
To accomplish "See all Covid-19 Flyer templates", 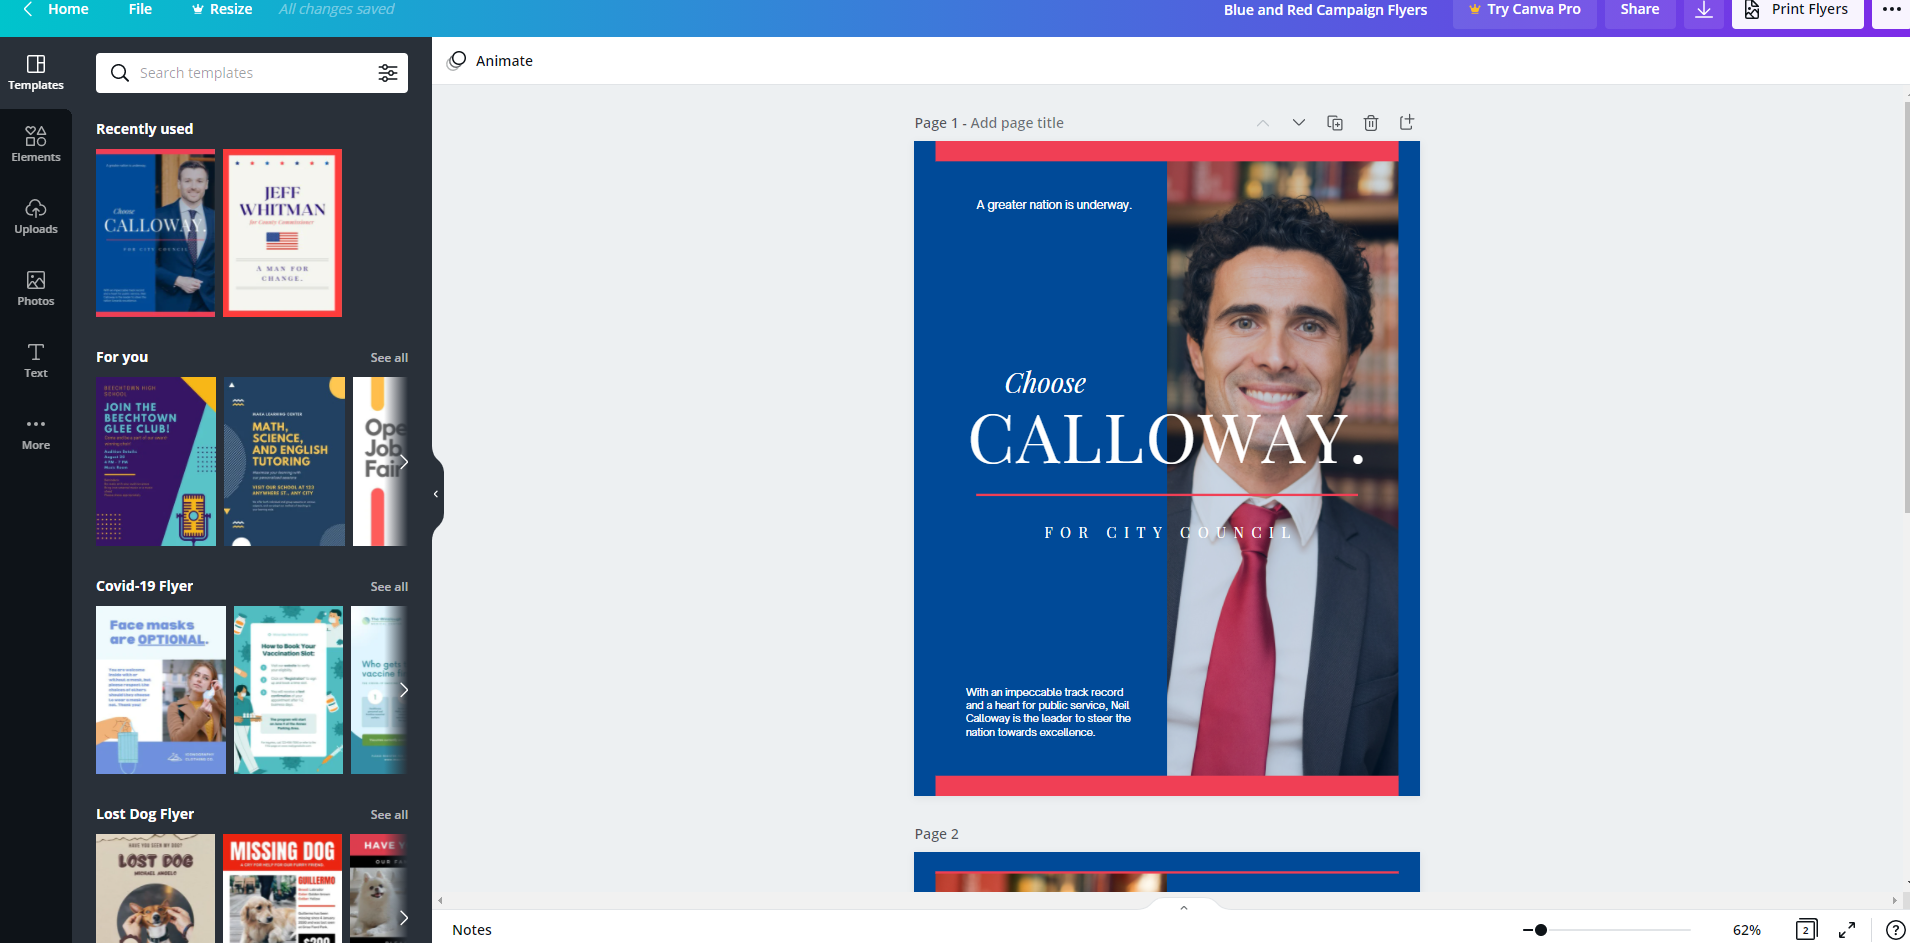I will point(389,587).
